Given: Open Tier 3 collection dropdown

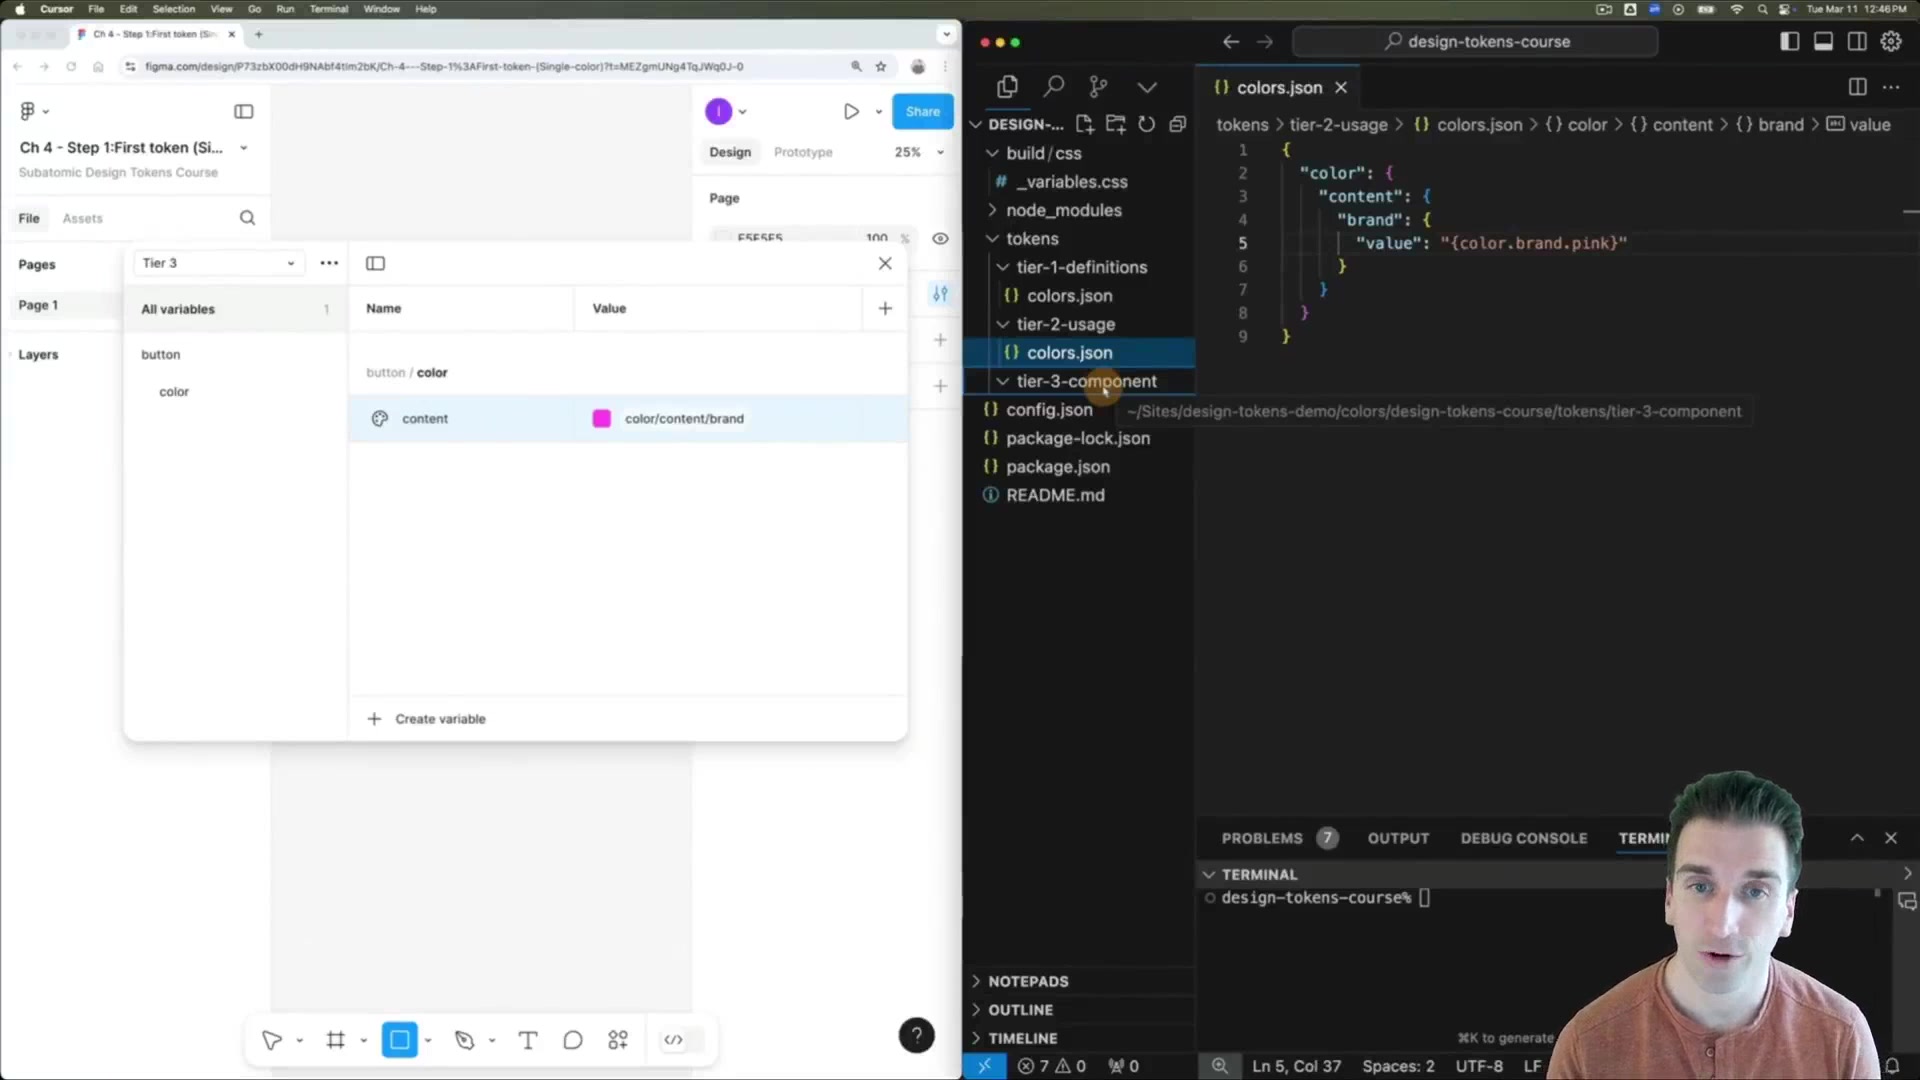Looking at the screenshot, I should coord(218,263).
